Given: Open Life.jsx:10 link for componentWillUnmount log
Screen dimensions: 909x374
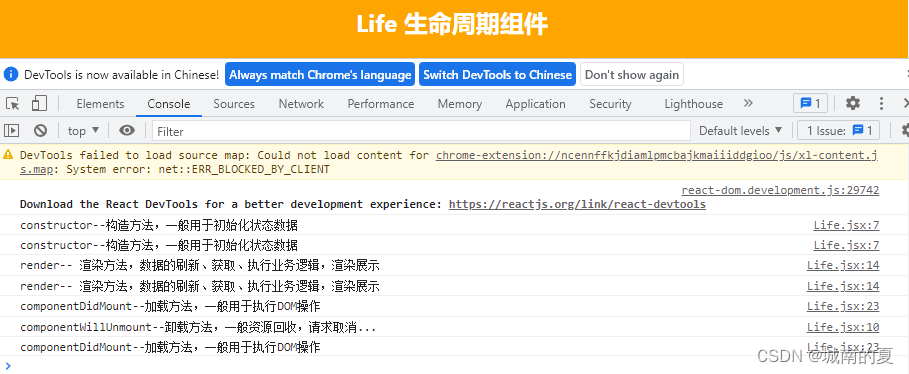Looking at the screenshot, I should pyautogui.click(x=843, y=327).
